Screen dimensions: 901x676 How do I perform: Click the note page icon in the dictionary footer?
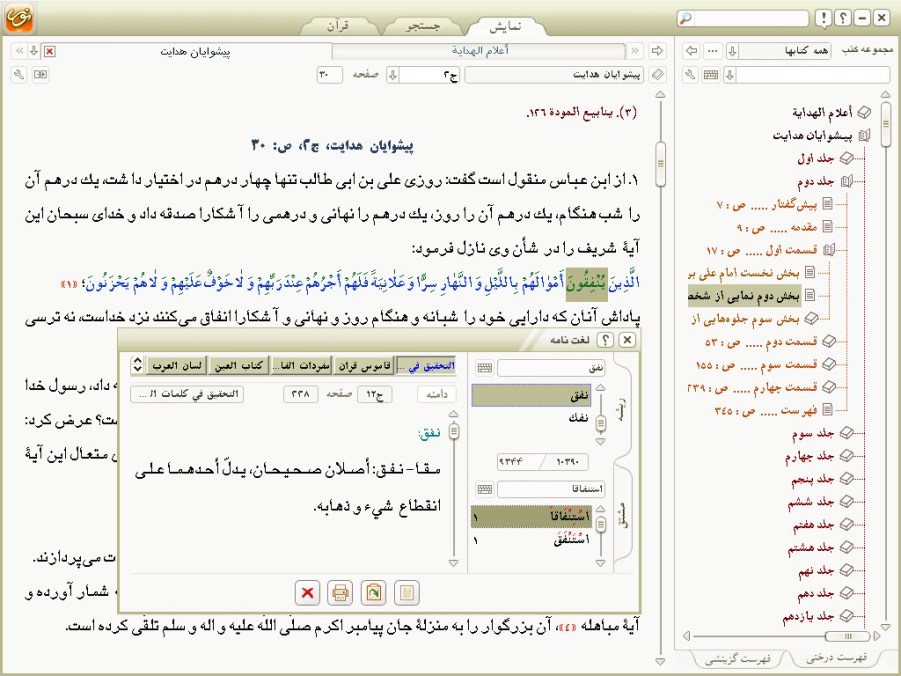tap(407, 593)
